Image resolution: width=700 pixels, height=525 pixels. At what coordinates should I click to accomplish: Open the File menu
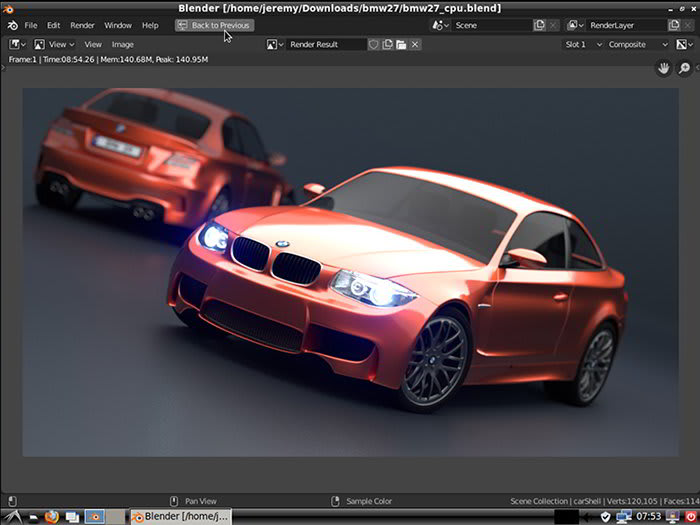point(31,25)
